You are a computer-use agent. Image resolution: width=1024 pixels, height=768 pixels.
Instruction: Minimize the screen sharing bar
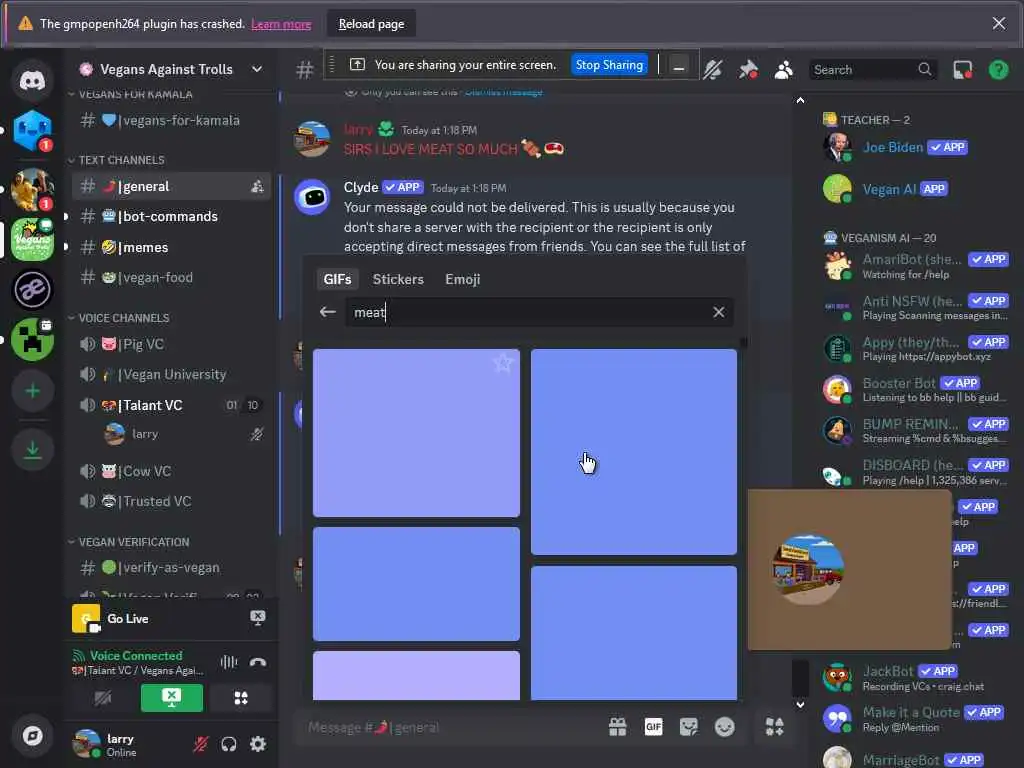(x=679, y=67)
